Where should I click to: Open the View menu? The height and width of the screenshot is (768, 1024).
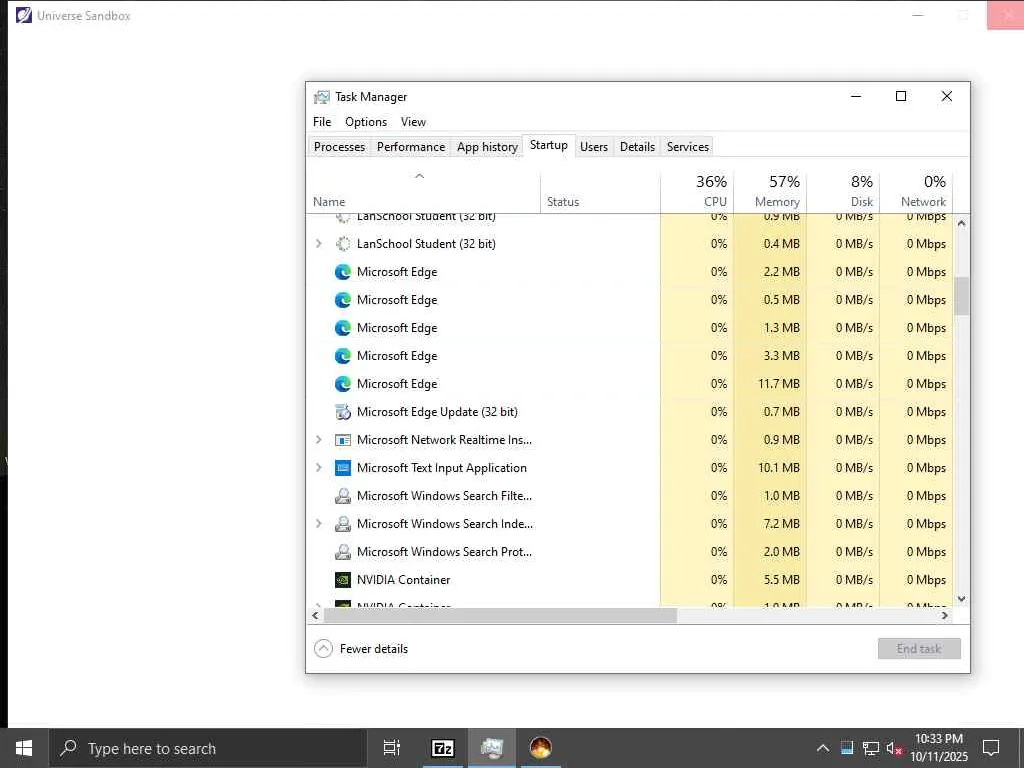[x=413, y=122]
